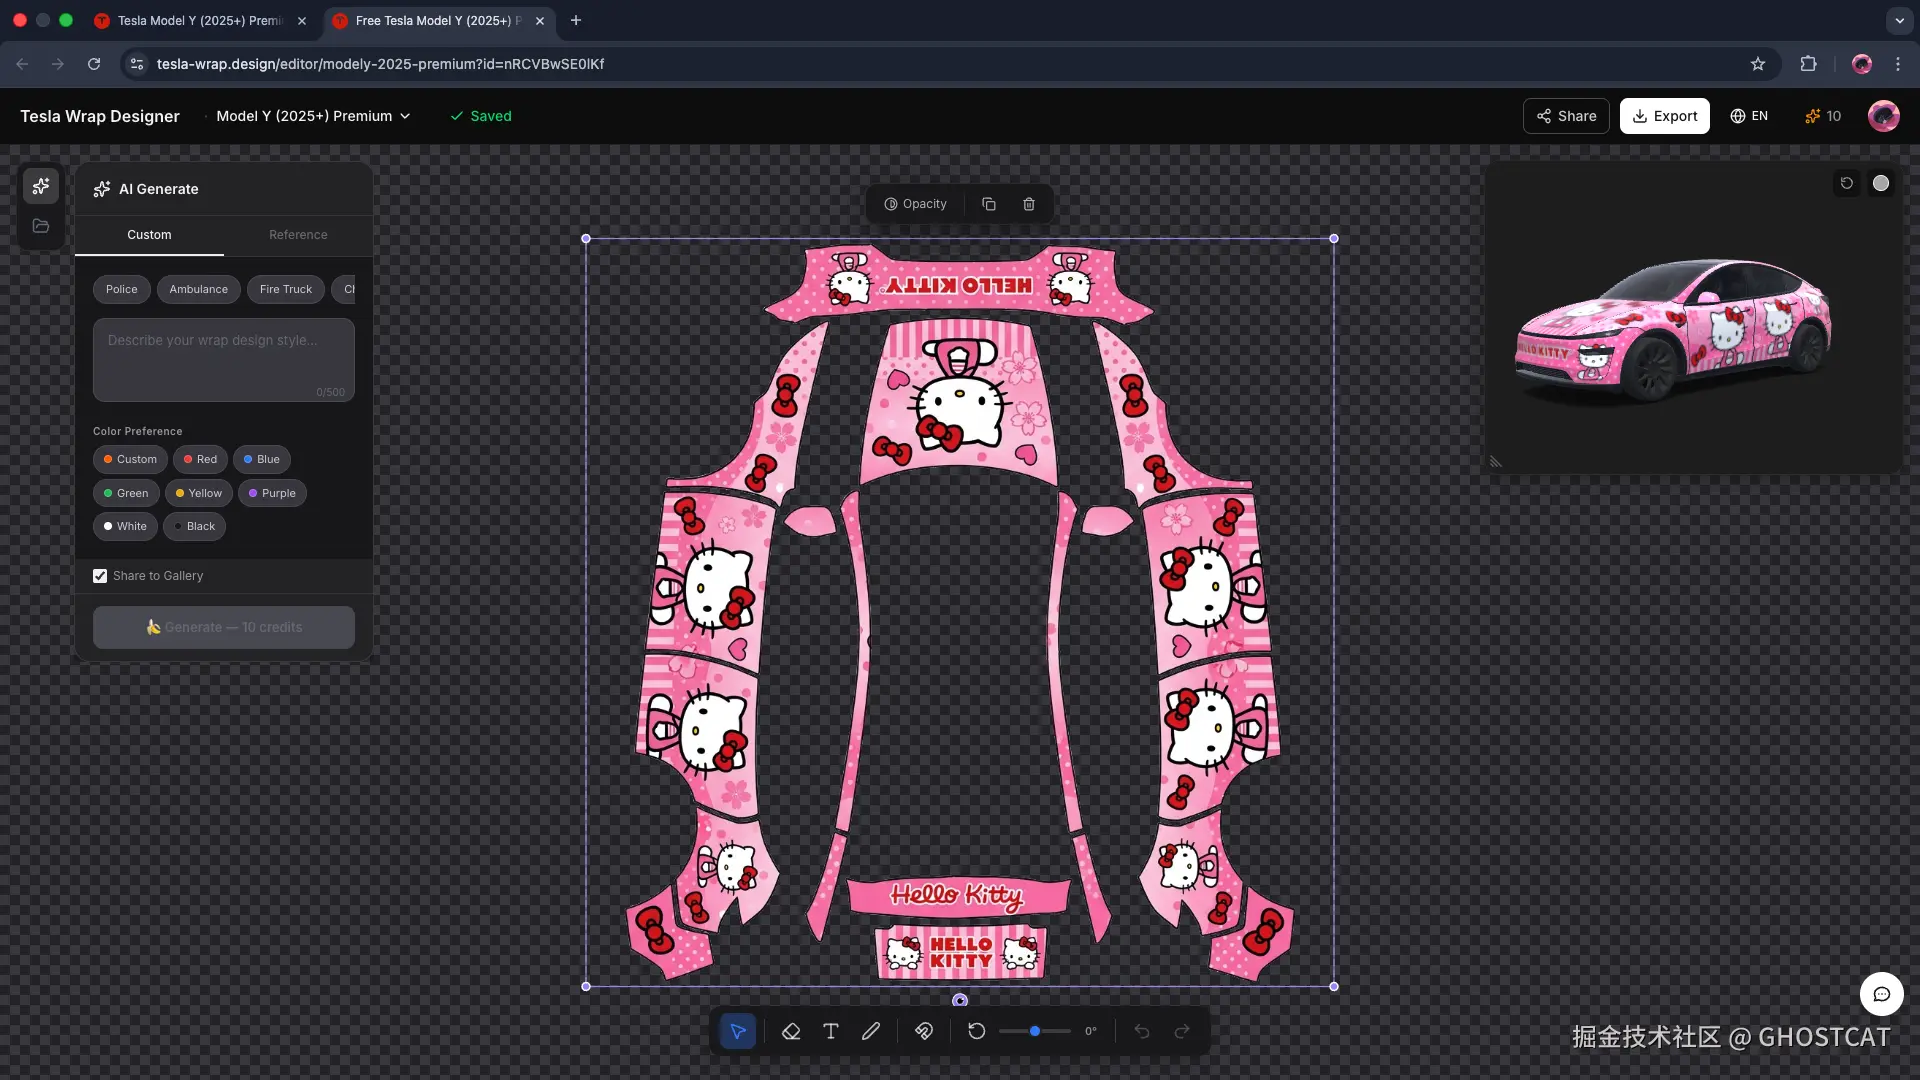
Task: Select the Custom color preference
Action: pos(130,460)
